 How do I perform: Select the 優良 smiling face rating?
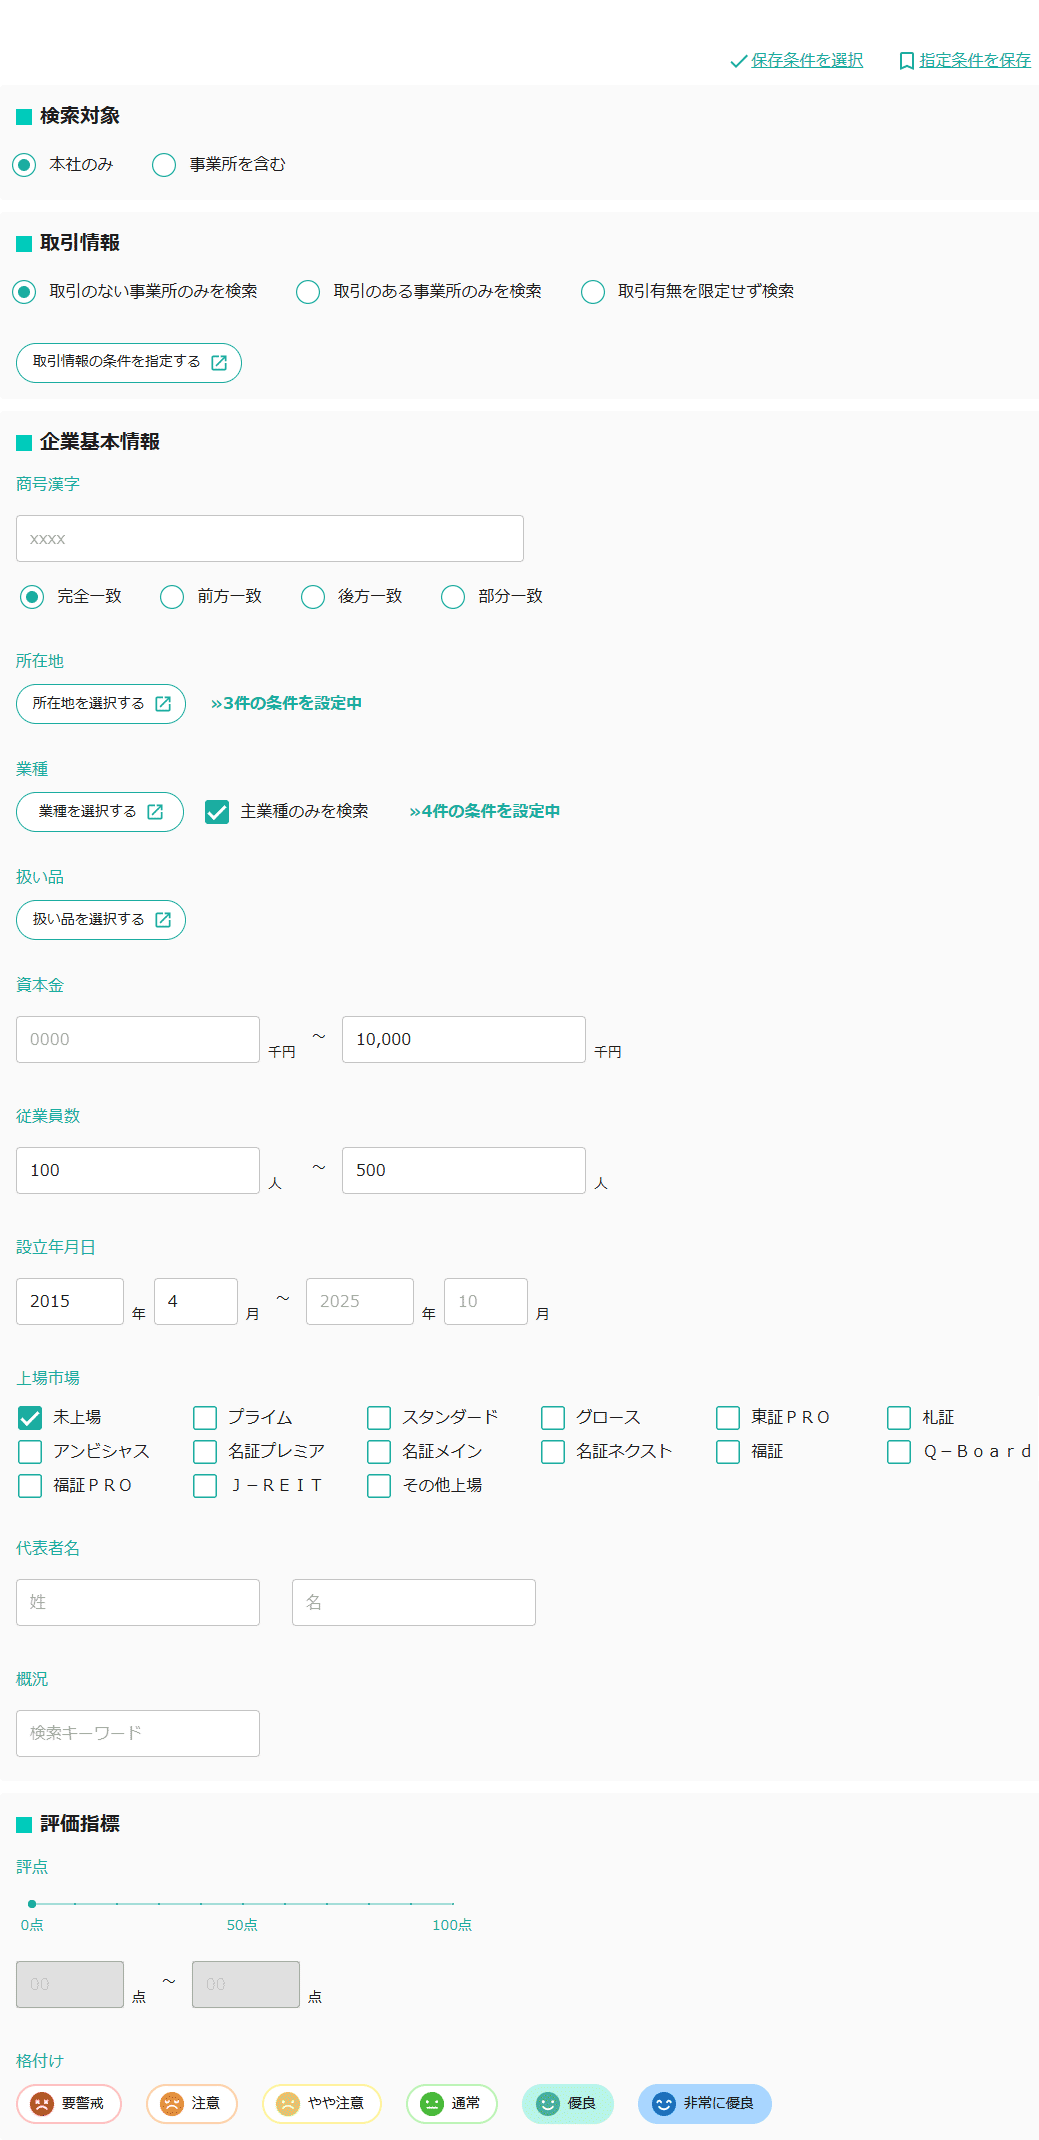click(x=548, y=2103)
